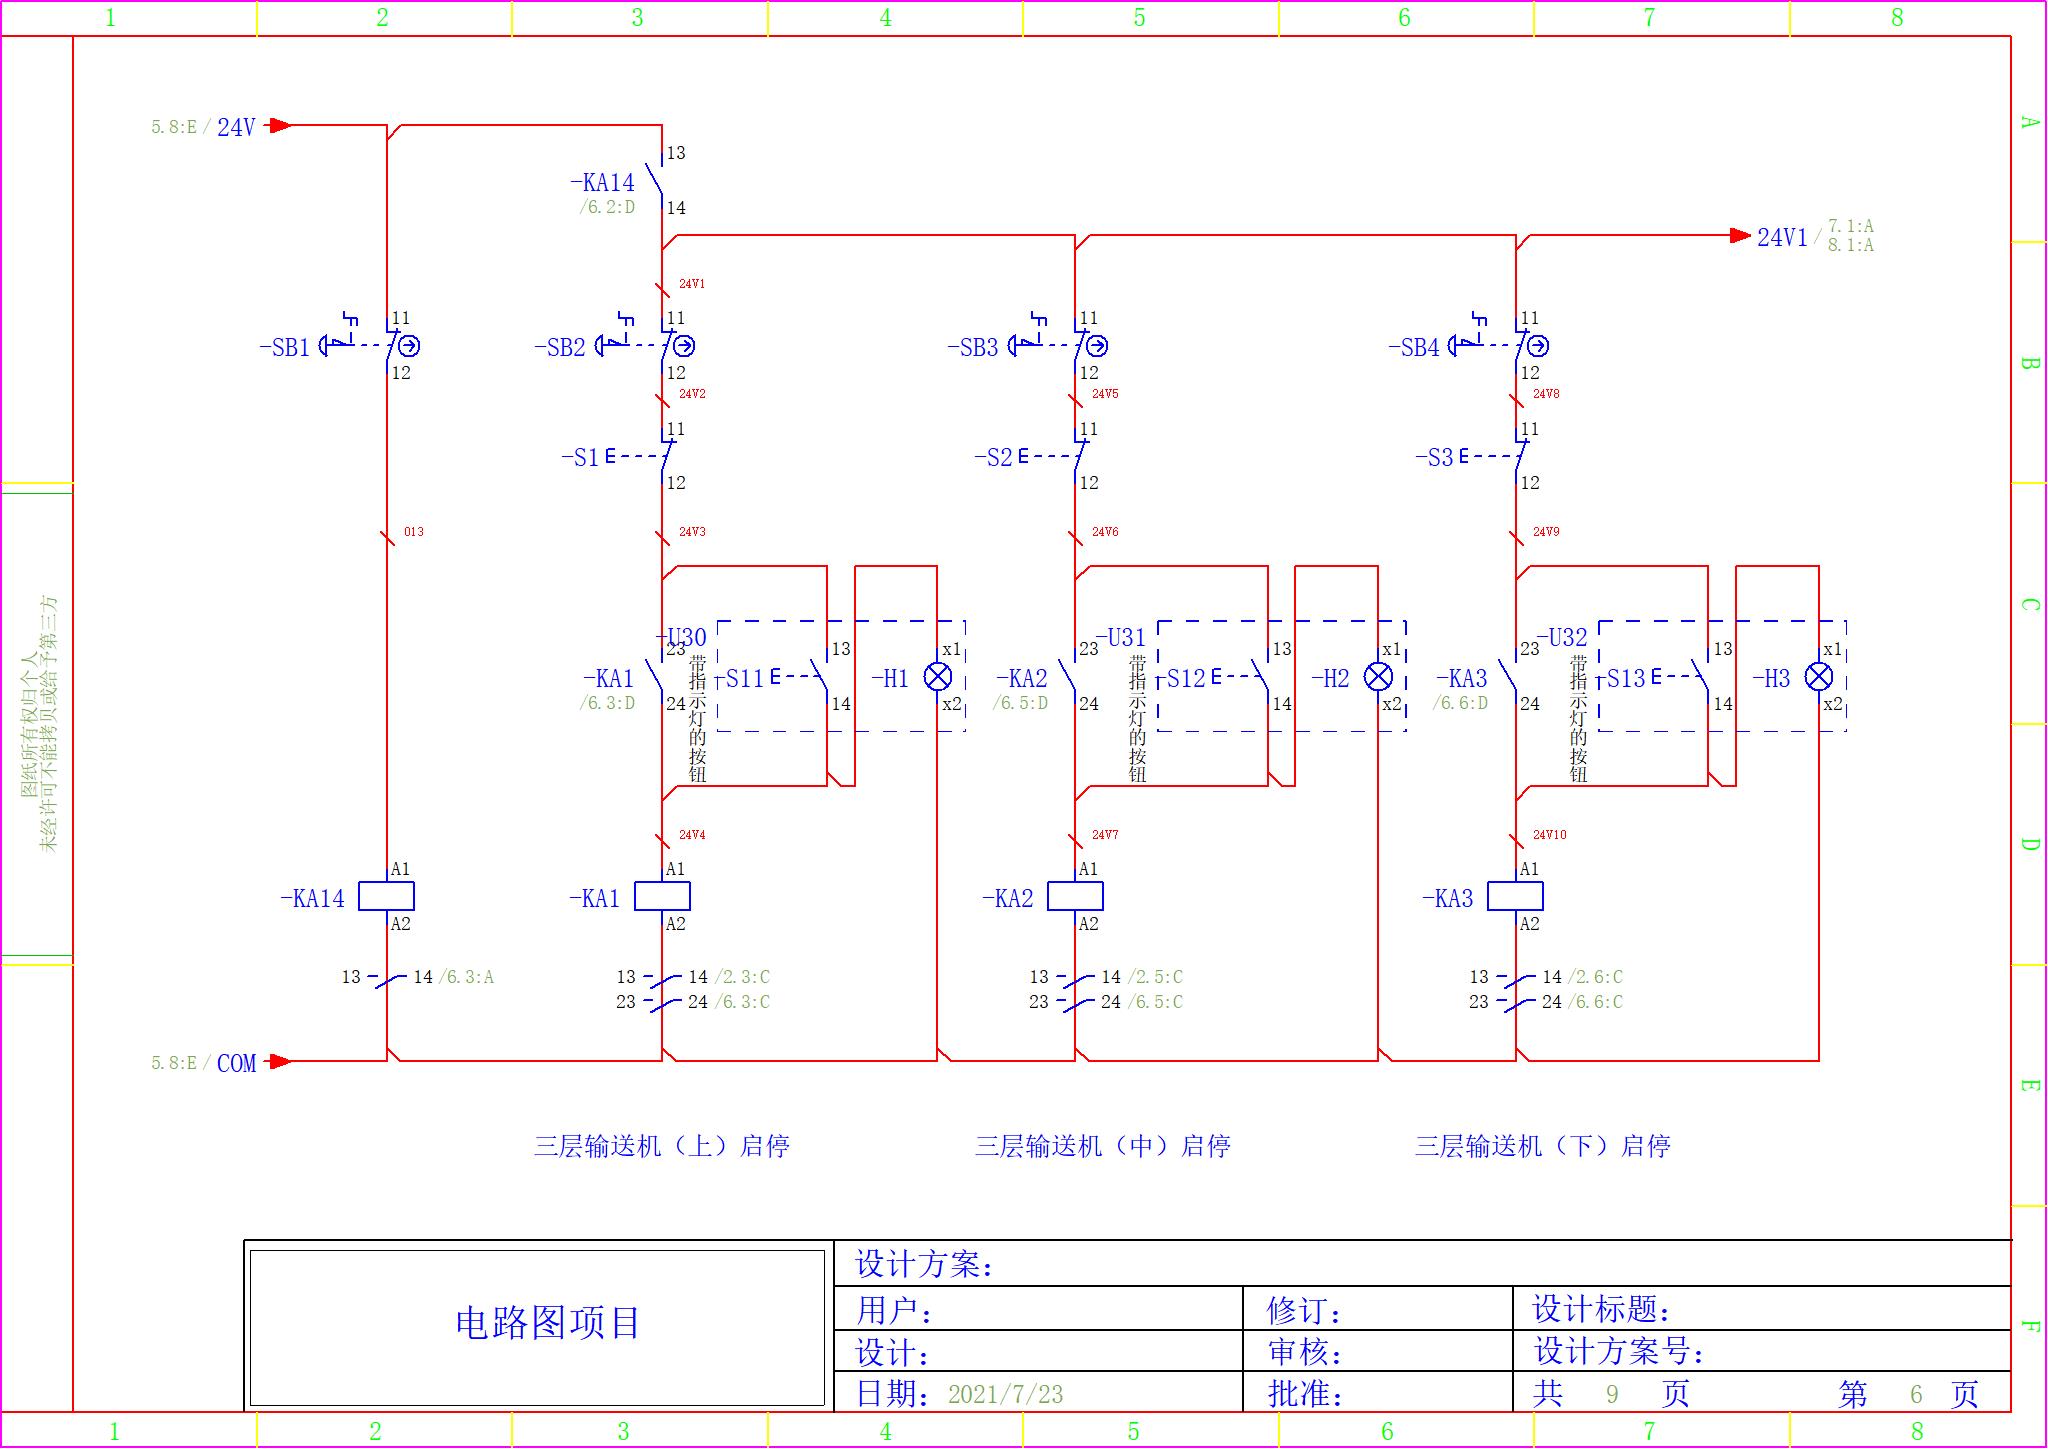The width and height of the screenshot is (2048, 1449).
Task: Click the H1 indicator lamp symbol
Action: click(937, 677)
